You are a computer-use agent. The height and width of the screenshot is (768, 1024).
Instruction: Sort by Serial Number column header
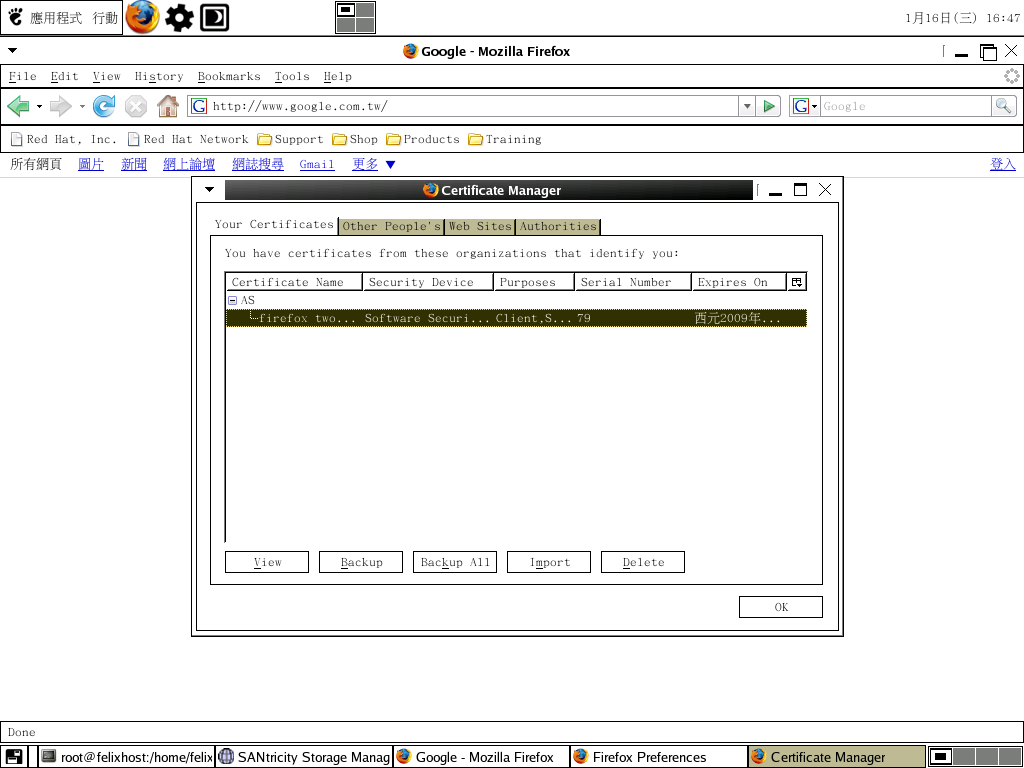point(633,282)
